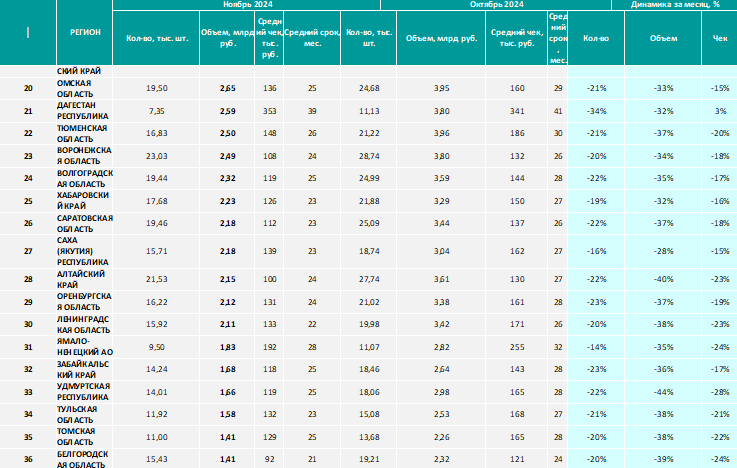Screen dimensions: 737x468
Task: Select ХАБАРОВСКИЙ КРАЙ region cell
Action: pos(85,201)
